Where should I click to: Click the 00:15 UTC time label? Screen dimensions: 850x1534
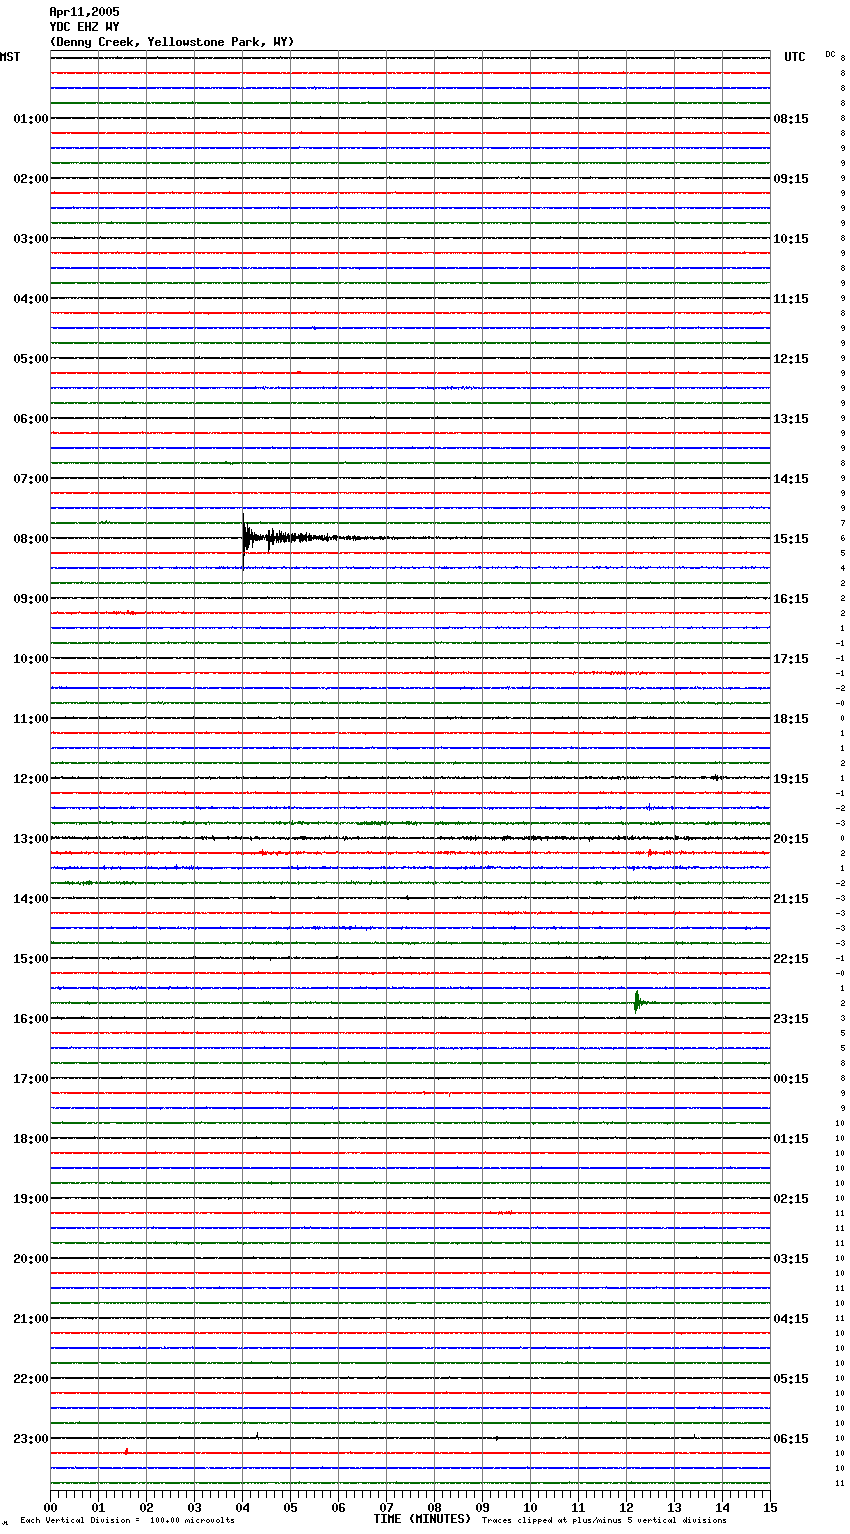(x=791, y=1079)
